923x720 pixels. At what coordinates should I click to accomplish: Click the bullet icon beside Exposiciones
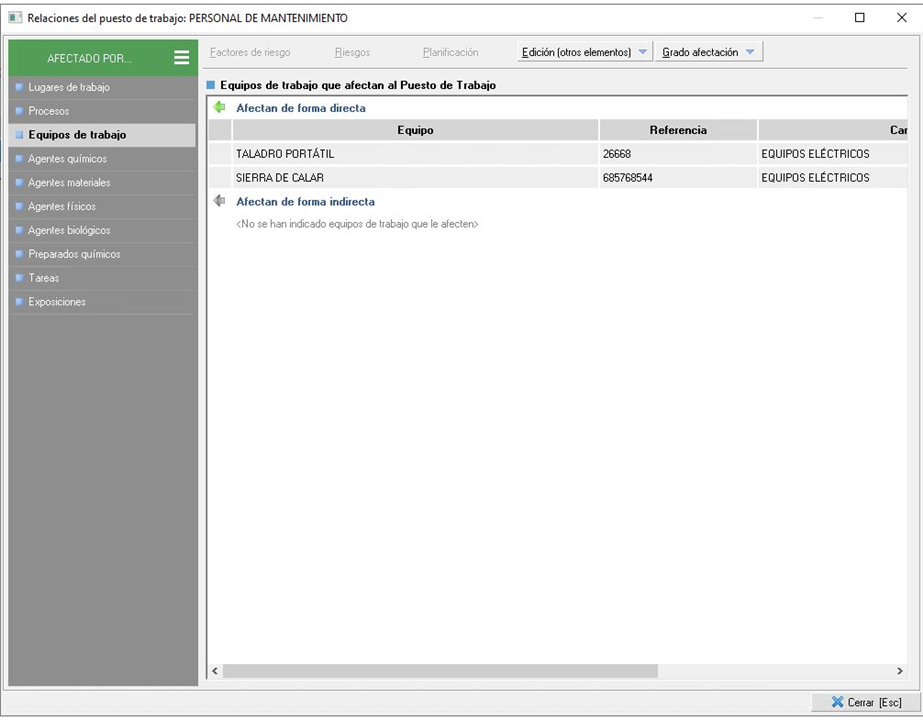pos(19,302)
